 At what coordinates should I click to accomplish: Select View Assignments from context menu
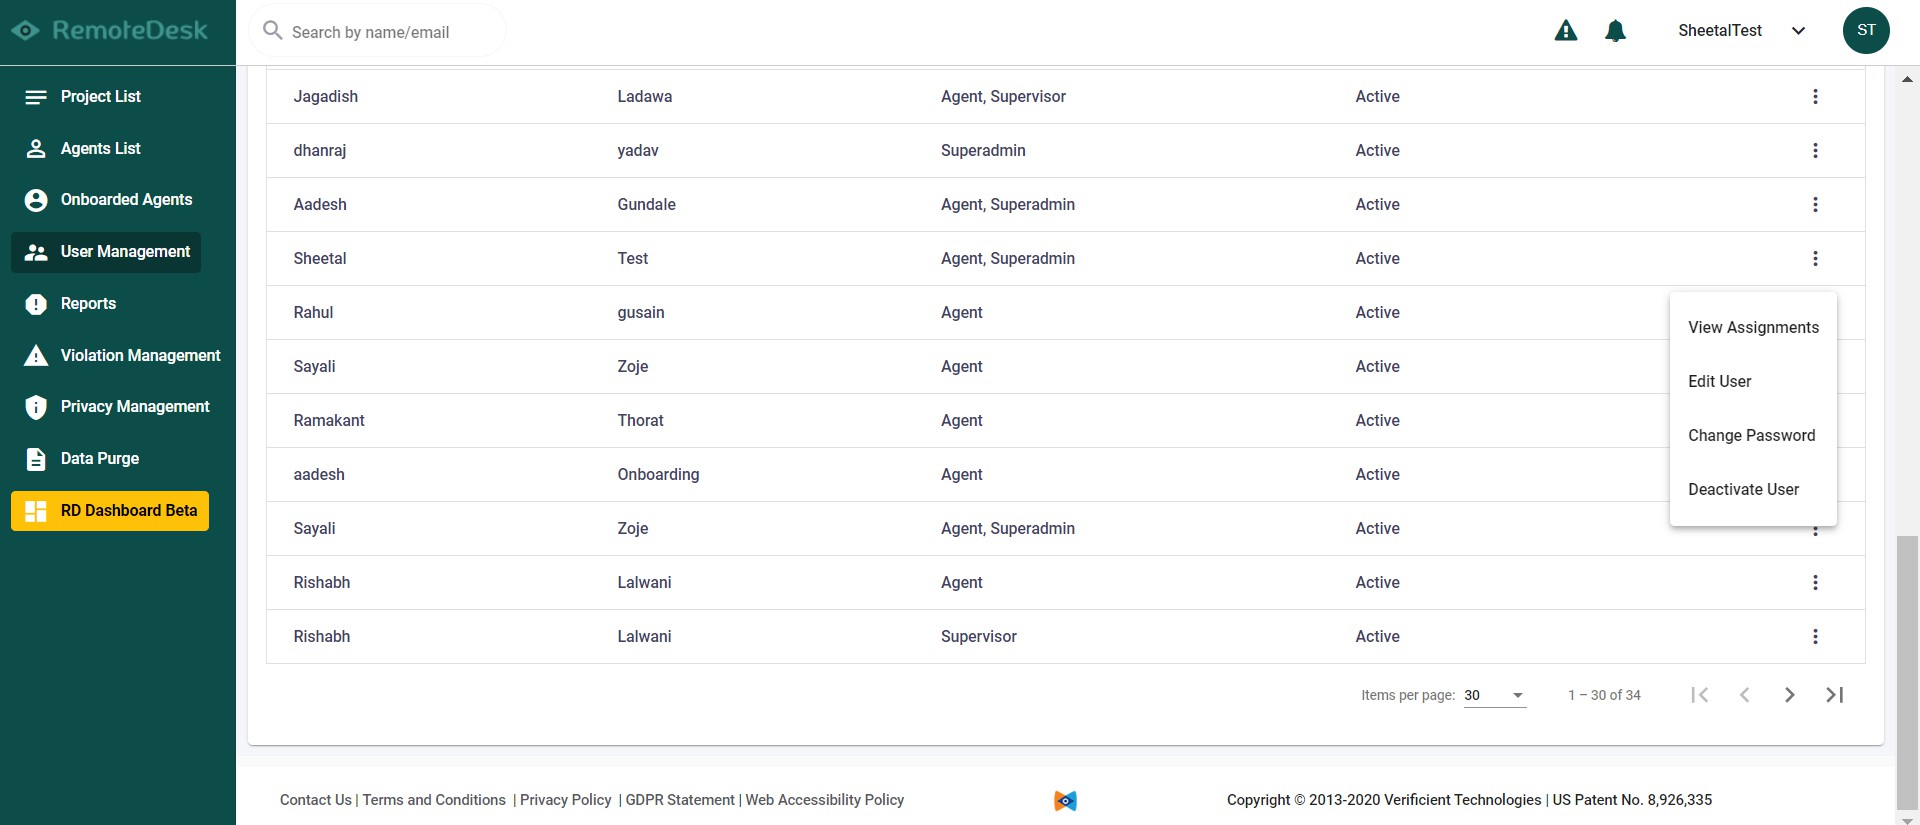pos(1753,328)
